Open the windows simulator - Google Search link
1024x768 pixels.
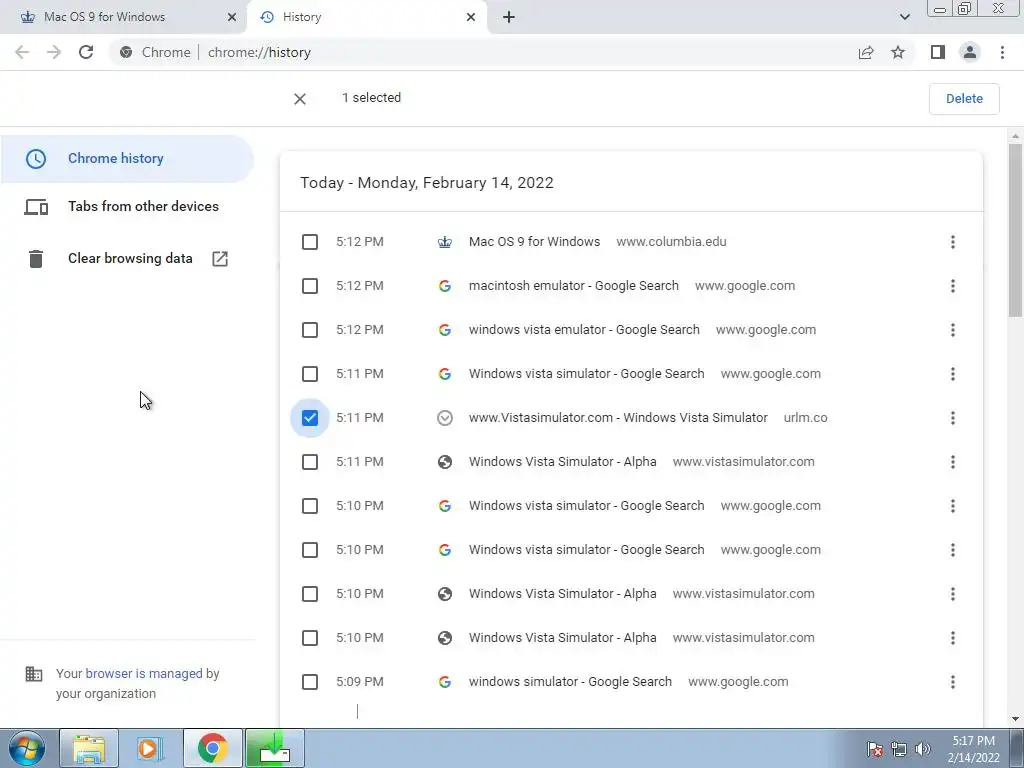tap(570, 682)
